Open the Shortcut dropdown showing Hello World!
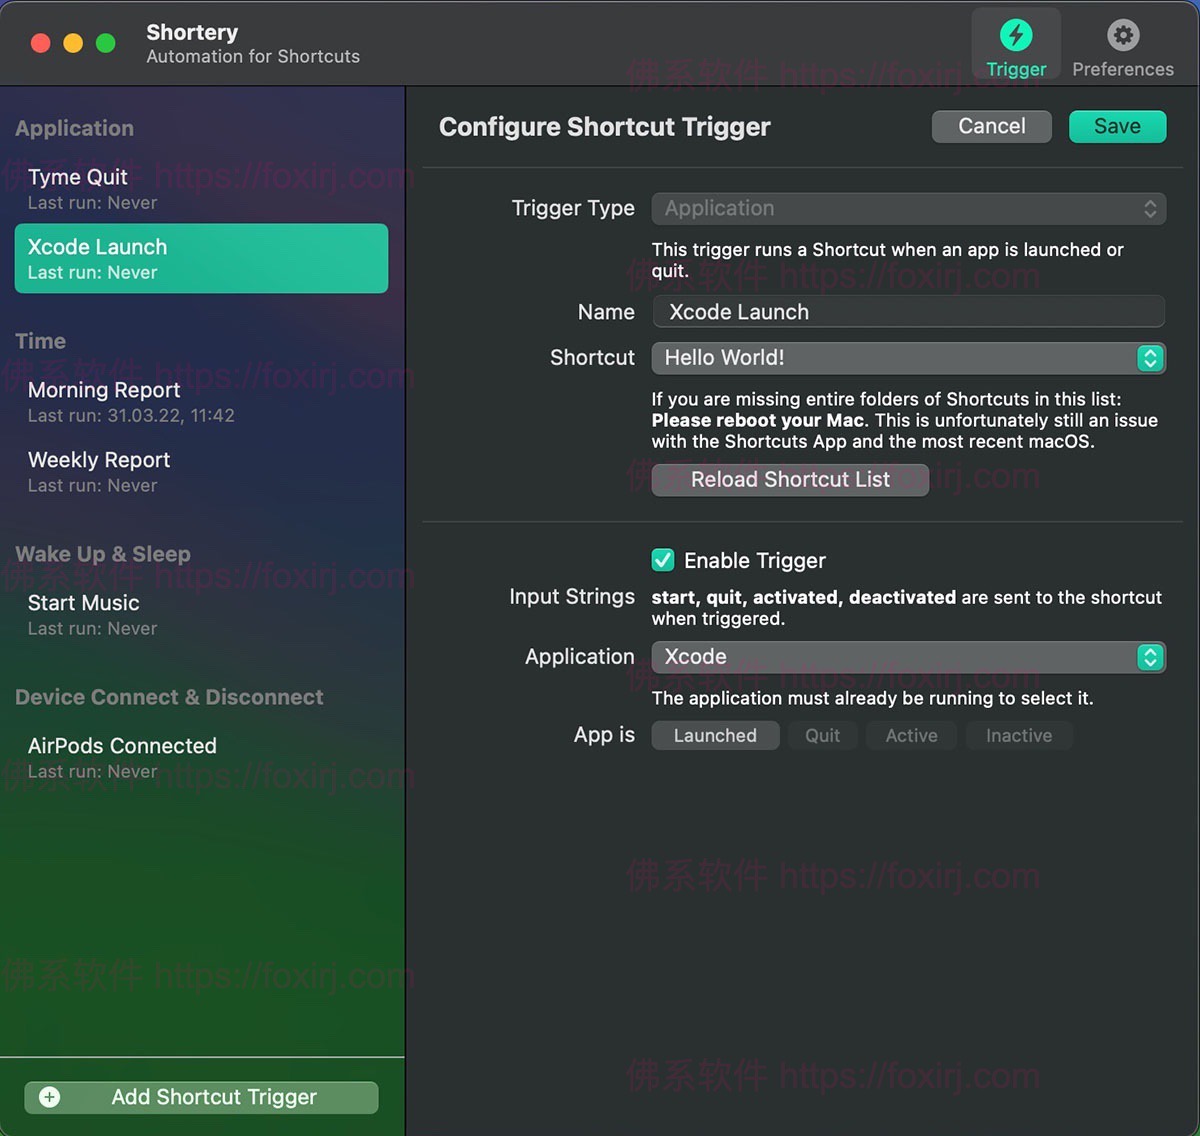 pos(908,358)
